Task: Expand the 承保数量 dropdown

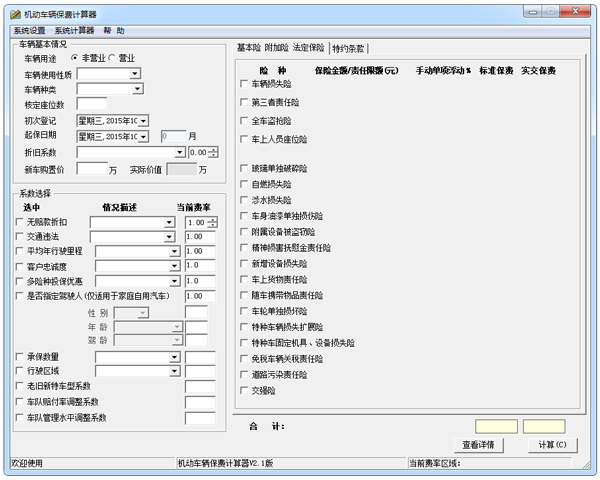Action: pyautogui.click(x=174, y=357)
